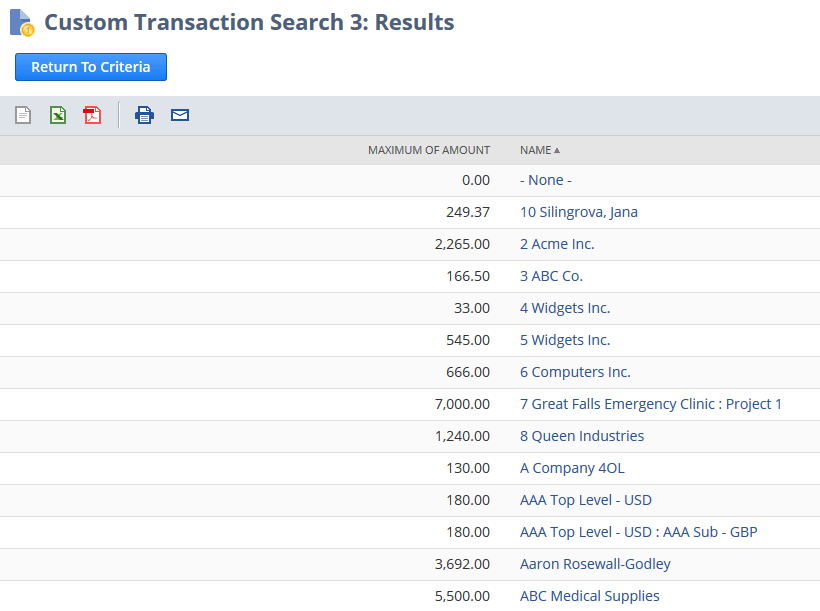Open 5 Widgets Inc. link
This screenshot has height=611, width=820.
565,340
